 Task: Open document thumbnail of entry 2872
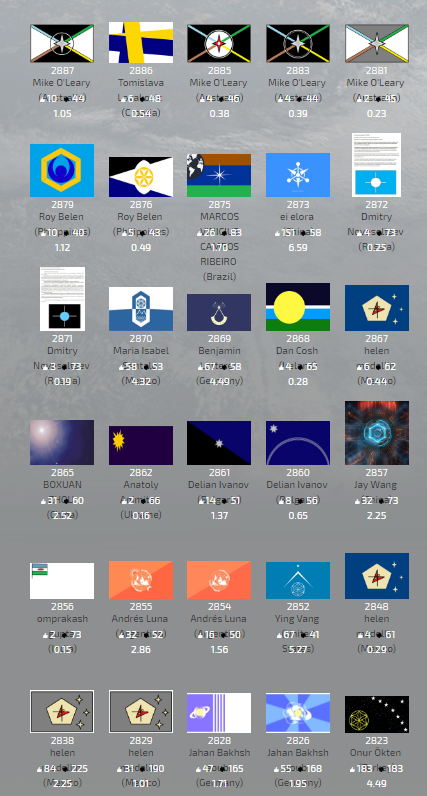(377, 165)
